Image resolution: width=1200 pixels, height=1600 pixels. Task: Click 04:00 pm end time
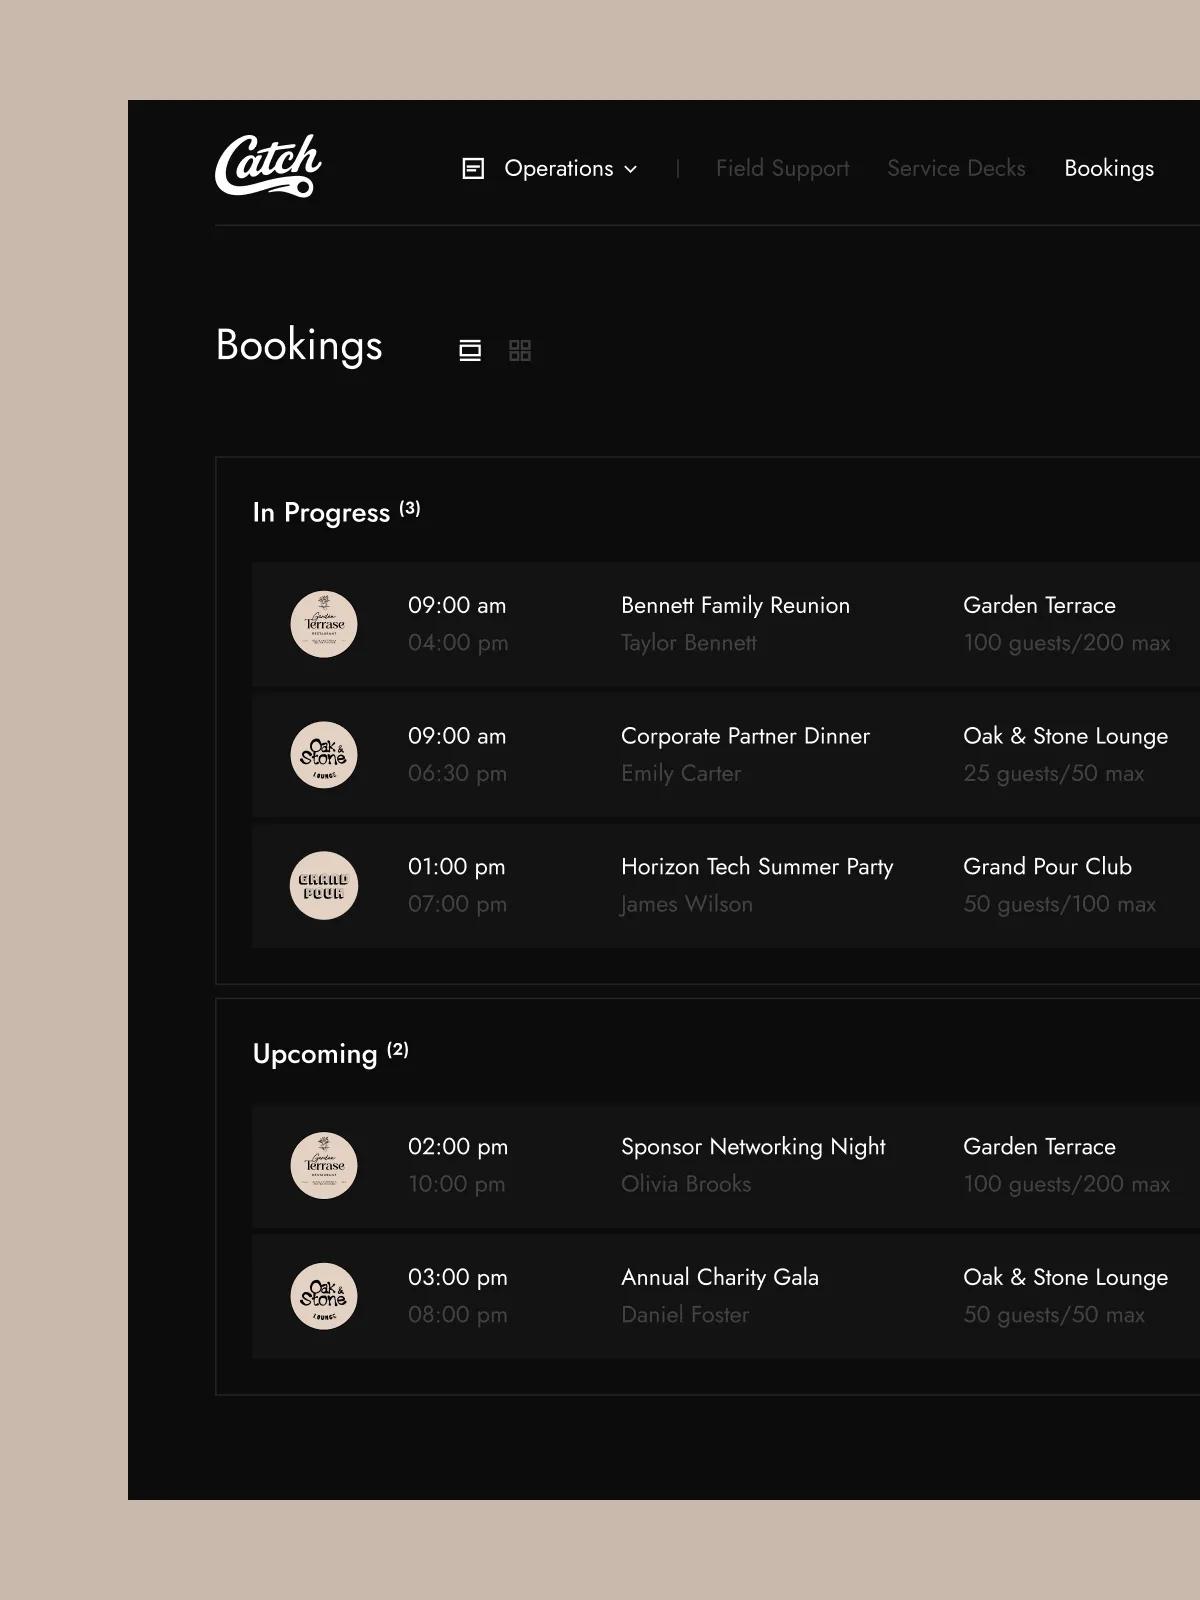tap(458, 643)
